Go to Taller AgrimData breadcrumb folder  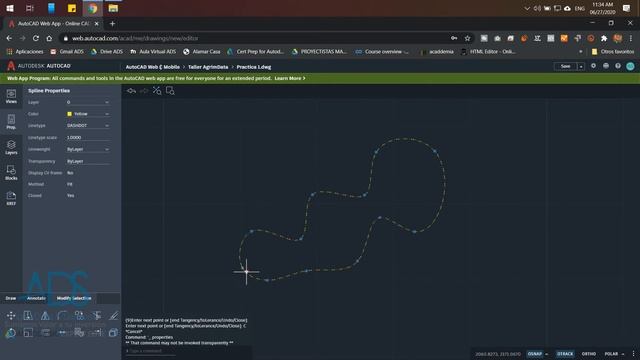[x=208, y=67]
